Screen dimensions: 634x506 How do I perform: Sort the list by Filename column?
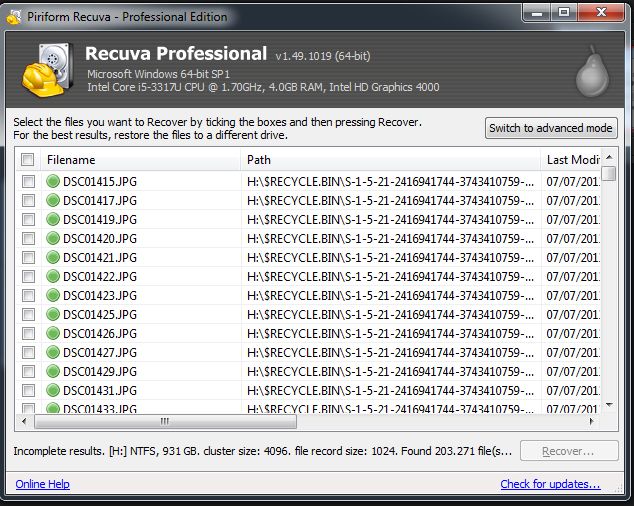click(140, 160)
